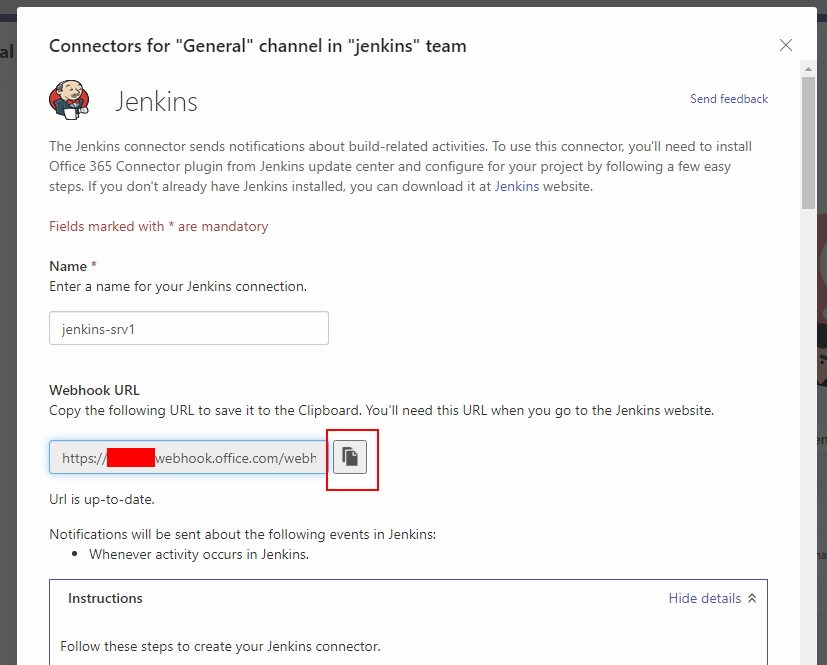Click the Jenkins connector description paragraph
Screen dimensions: 827x665
pos(400,165)
